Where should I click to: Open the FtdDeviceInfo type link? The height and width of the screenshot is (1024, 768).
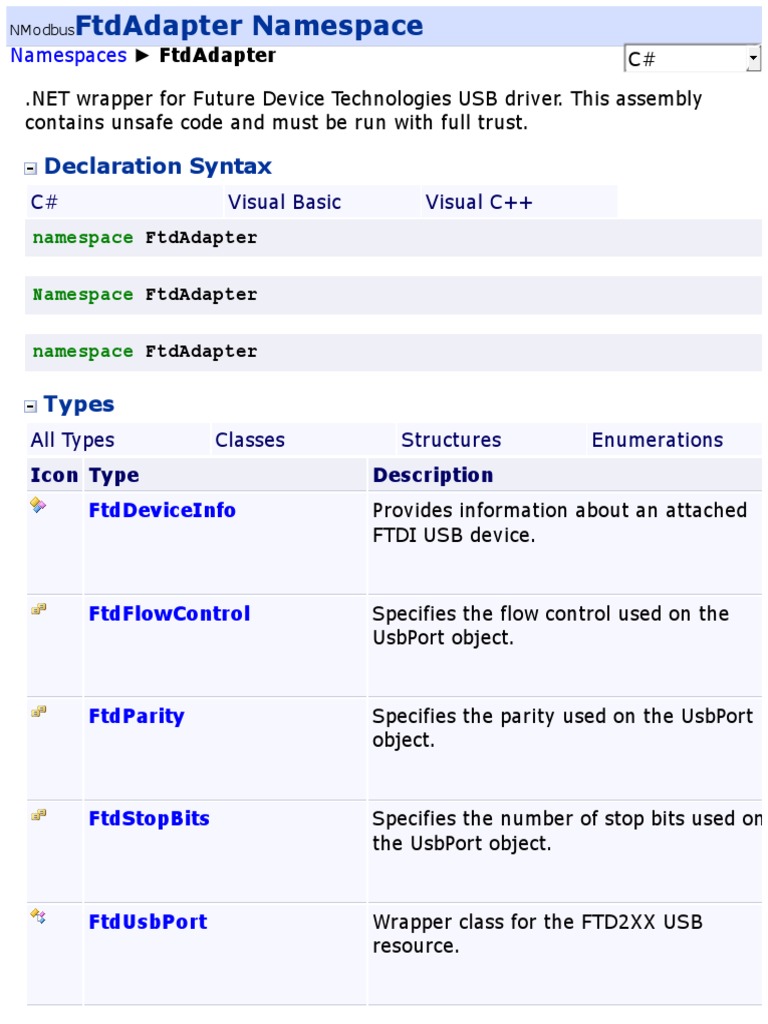pos(162,510)
